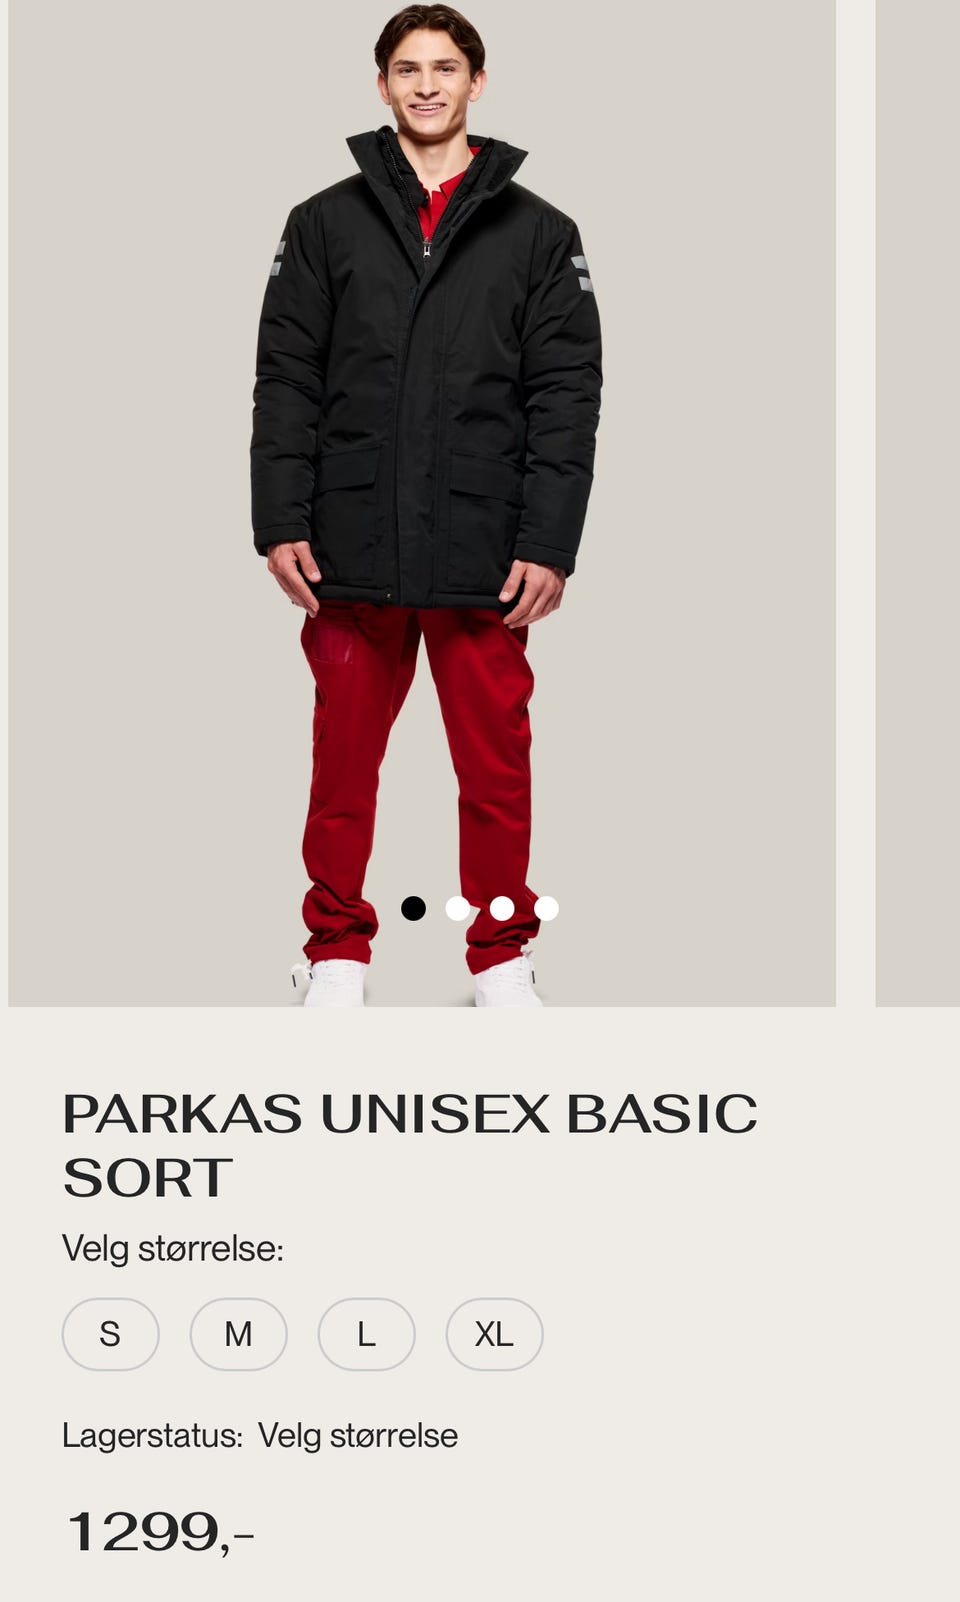The height and width of the screenshot is (1602, 960).
Task: Jump to the third image carousel dot
Action: pos(502,908)
